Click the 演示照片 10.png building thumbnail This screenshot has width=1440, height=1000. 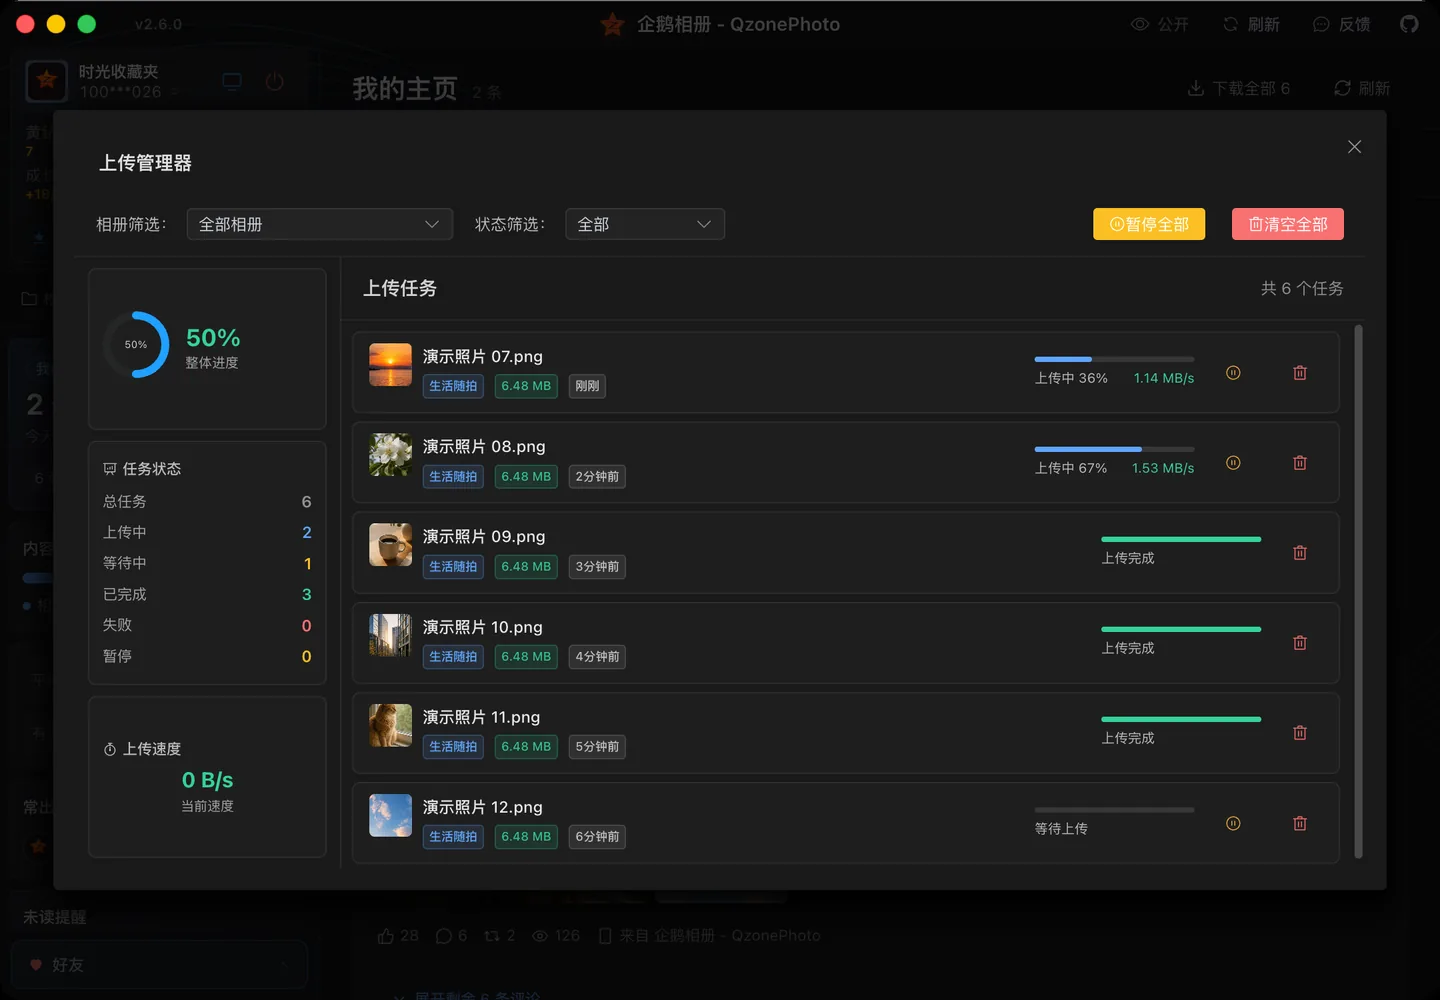point(390,635)
